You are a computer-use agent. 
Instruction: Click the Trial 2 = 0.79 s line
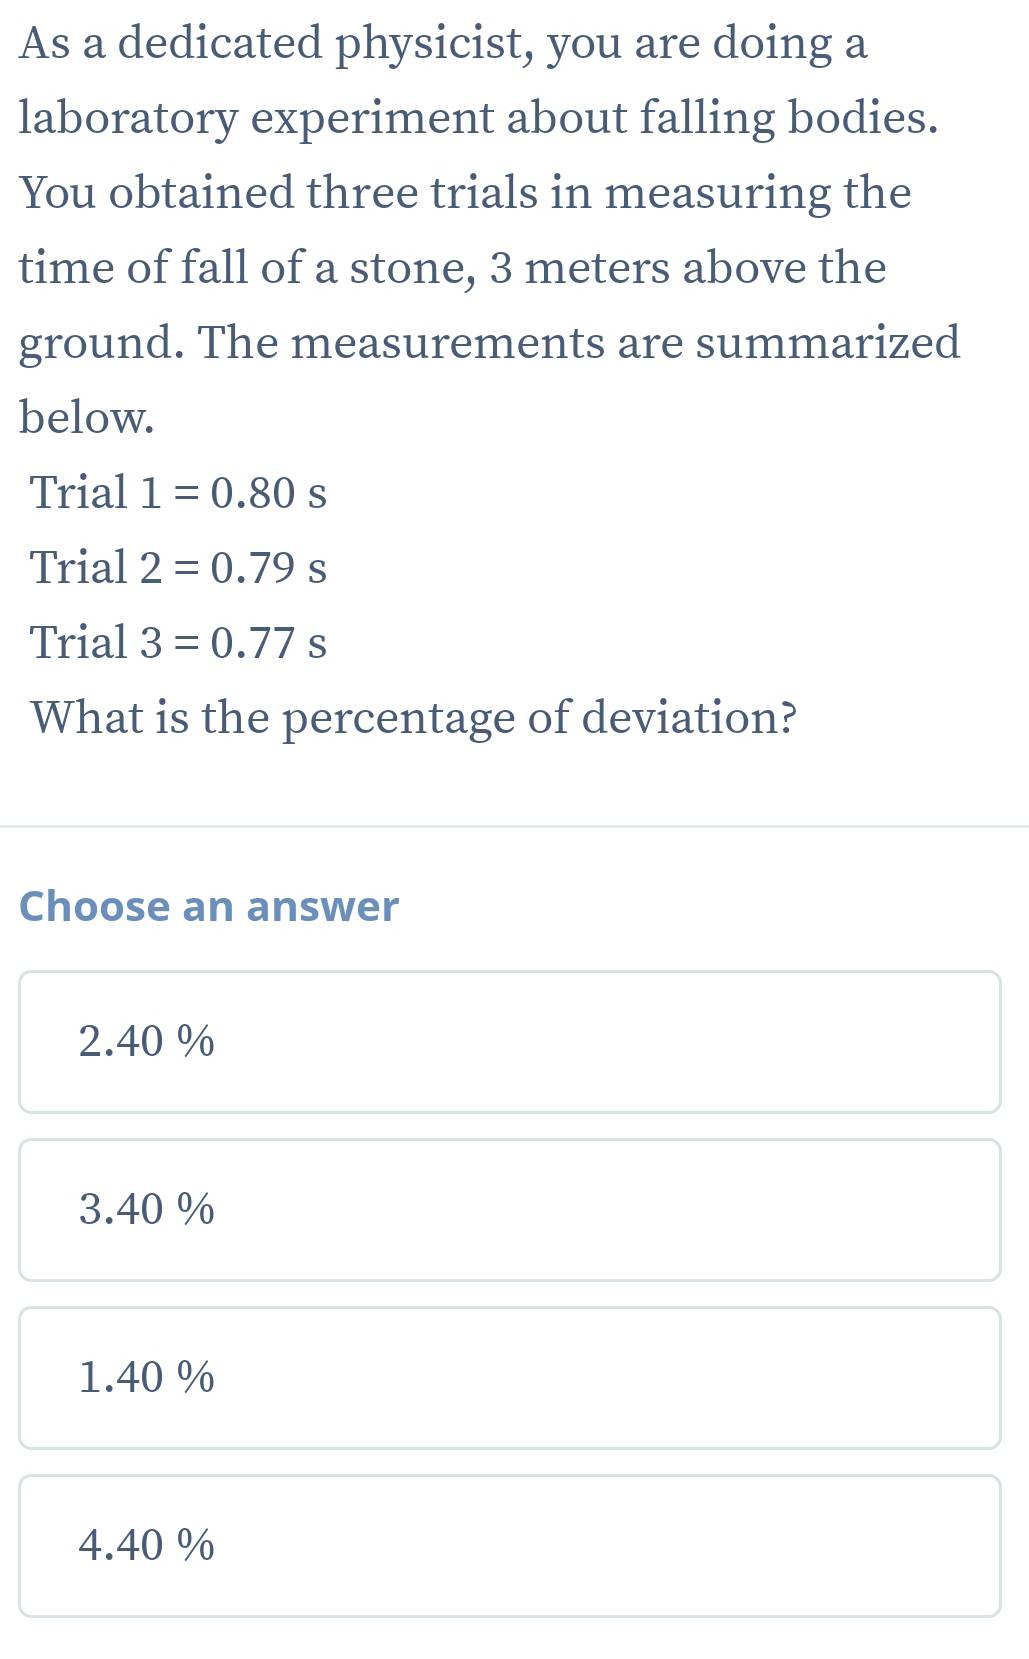[x=179, y=567]
